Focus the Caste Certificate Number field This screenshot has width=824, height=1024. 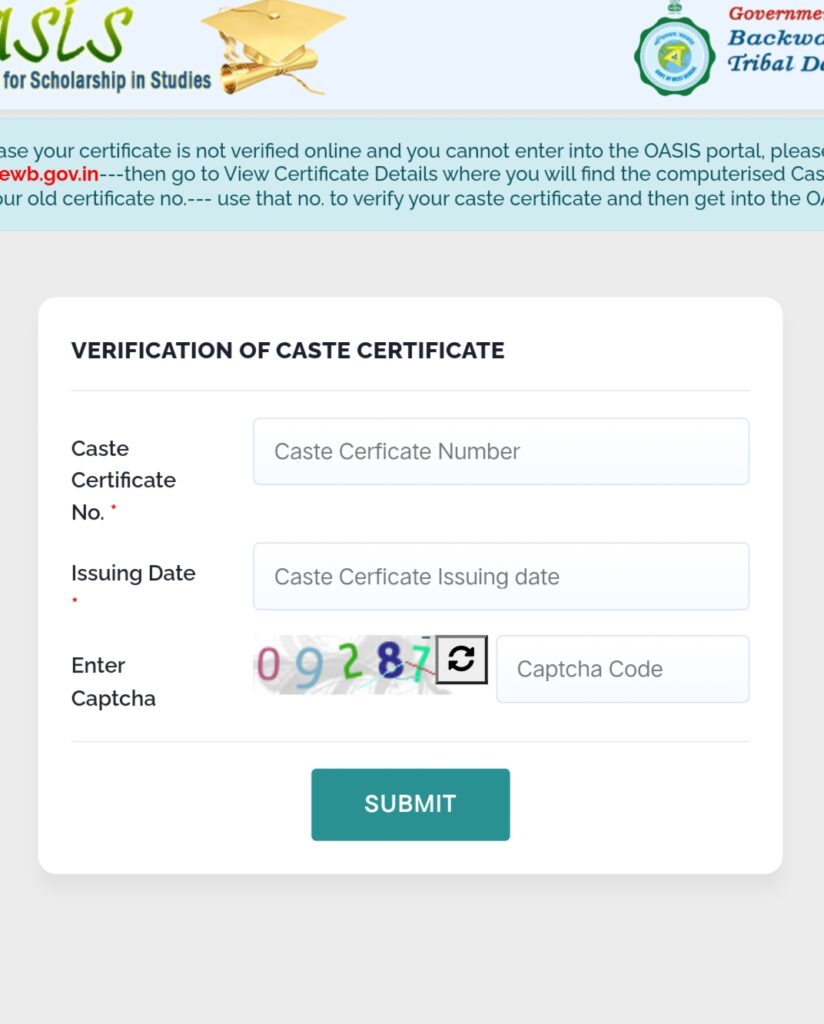501,451
